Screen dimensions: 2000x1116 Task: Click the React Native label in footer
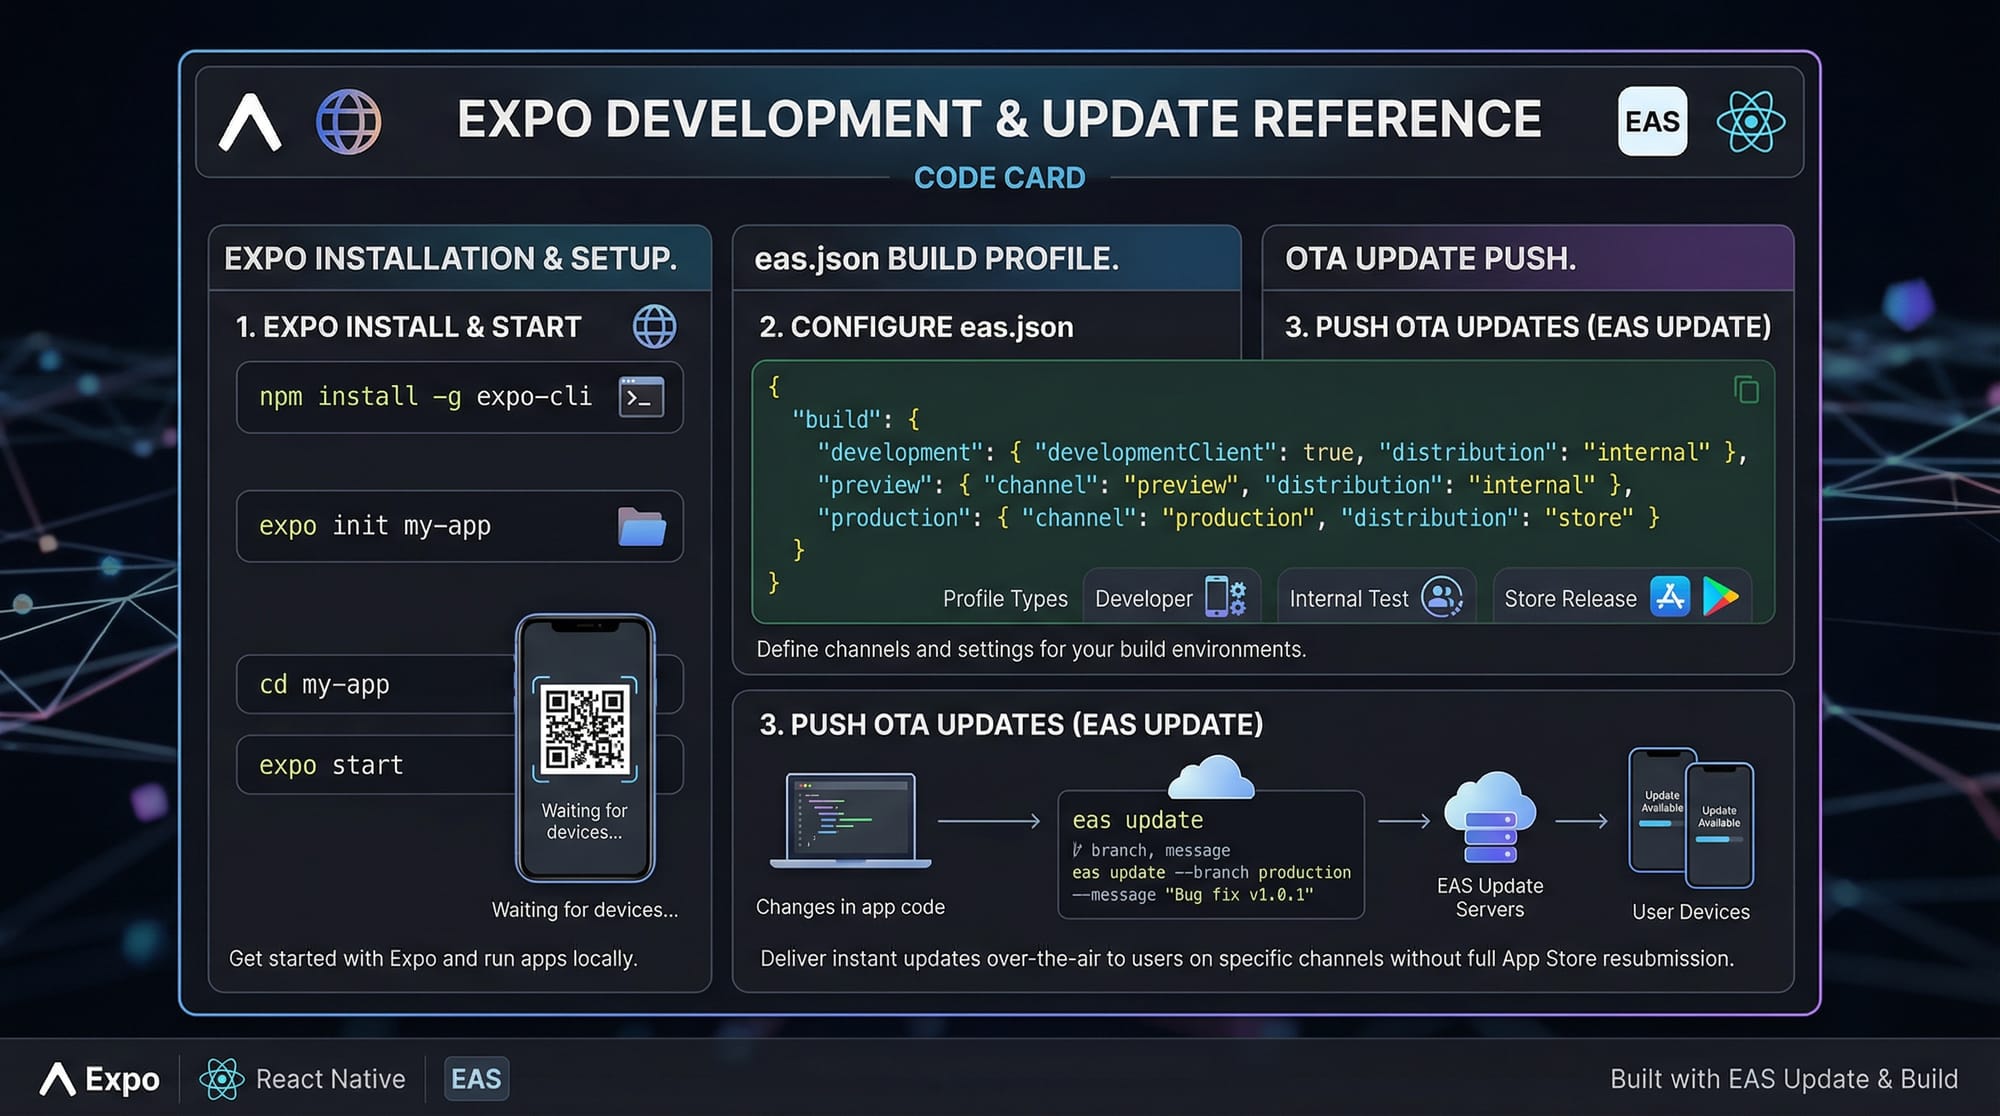330,1079
